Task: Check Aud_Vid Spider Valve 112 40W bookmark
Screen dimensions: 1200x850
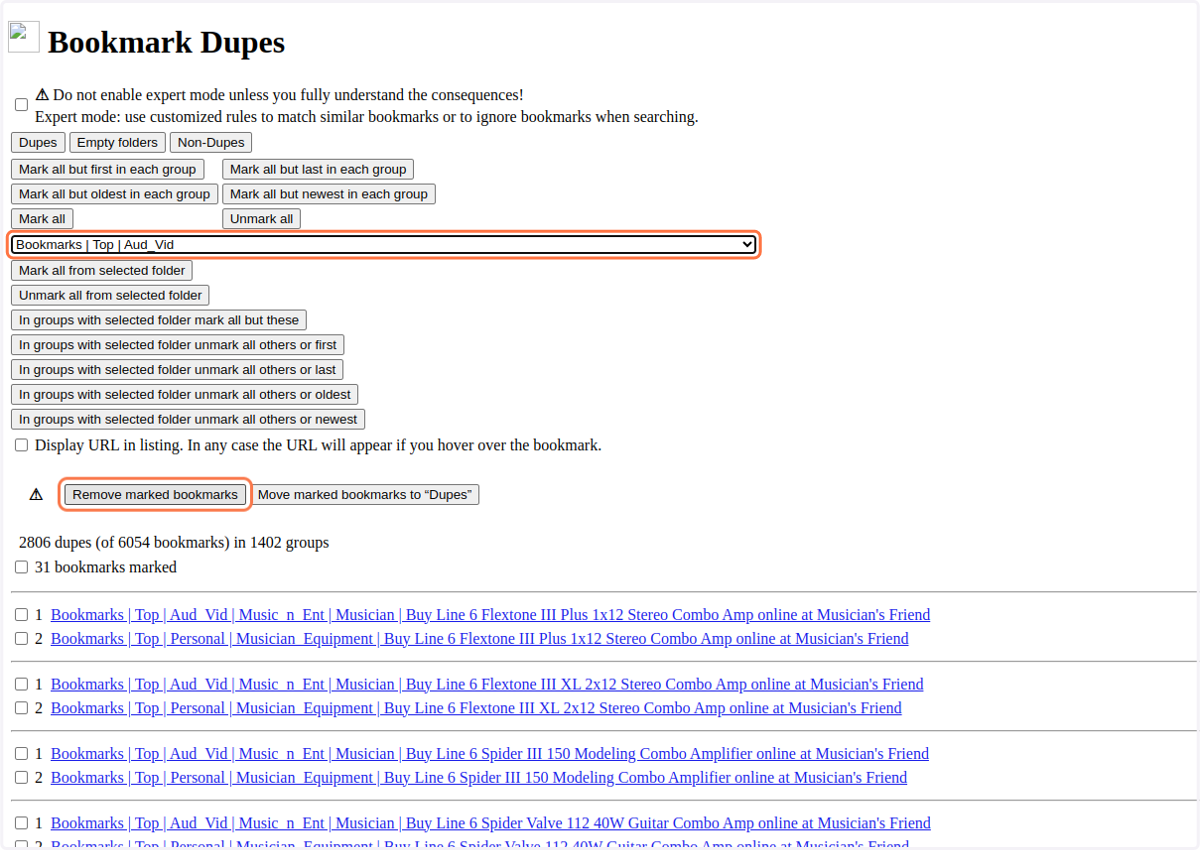Action: pyautogui.click(x=21, y=823)
